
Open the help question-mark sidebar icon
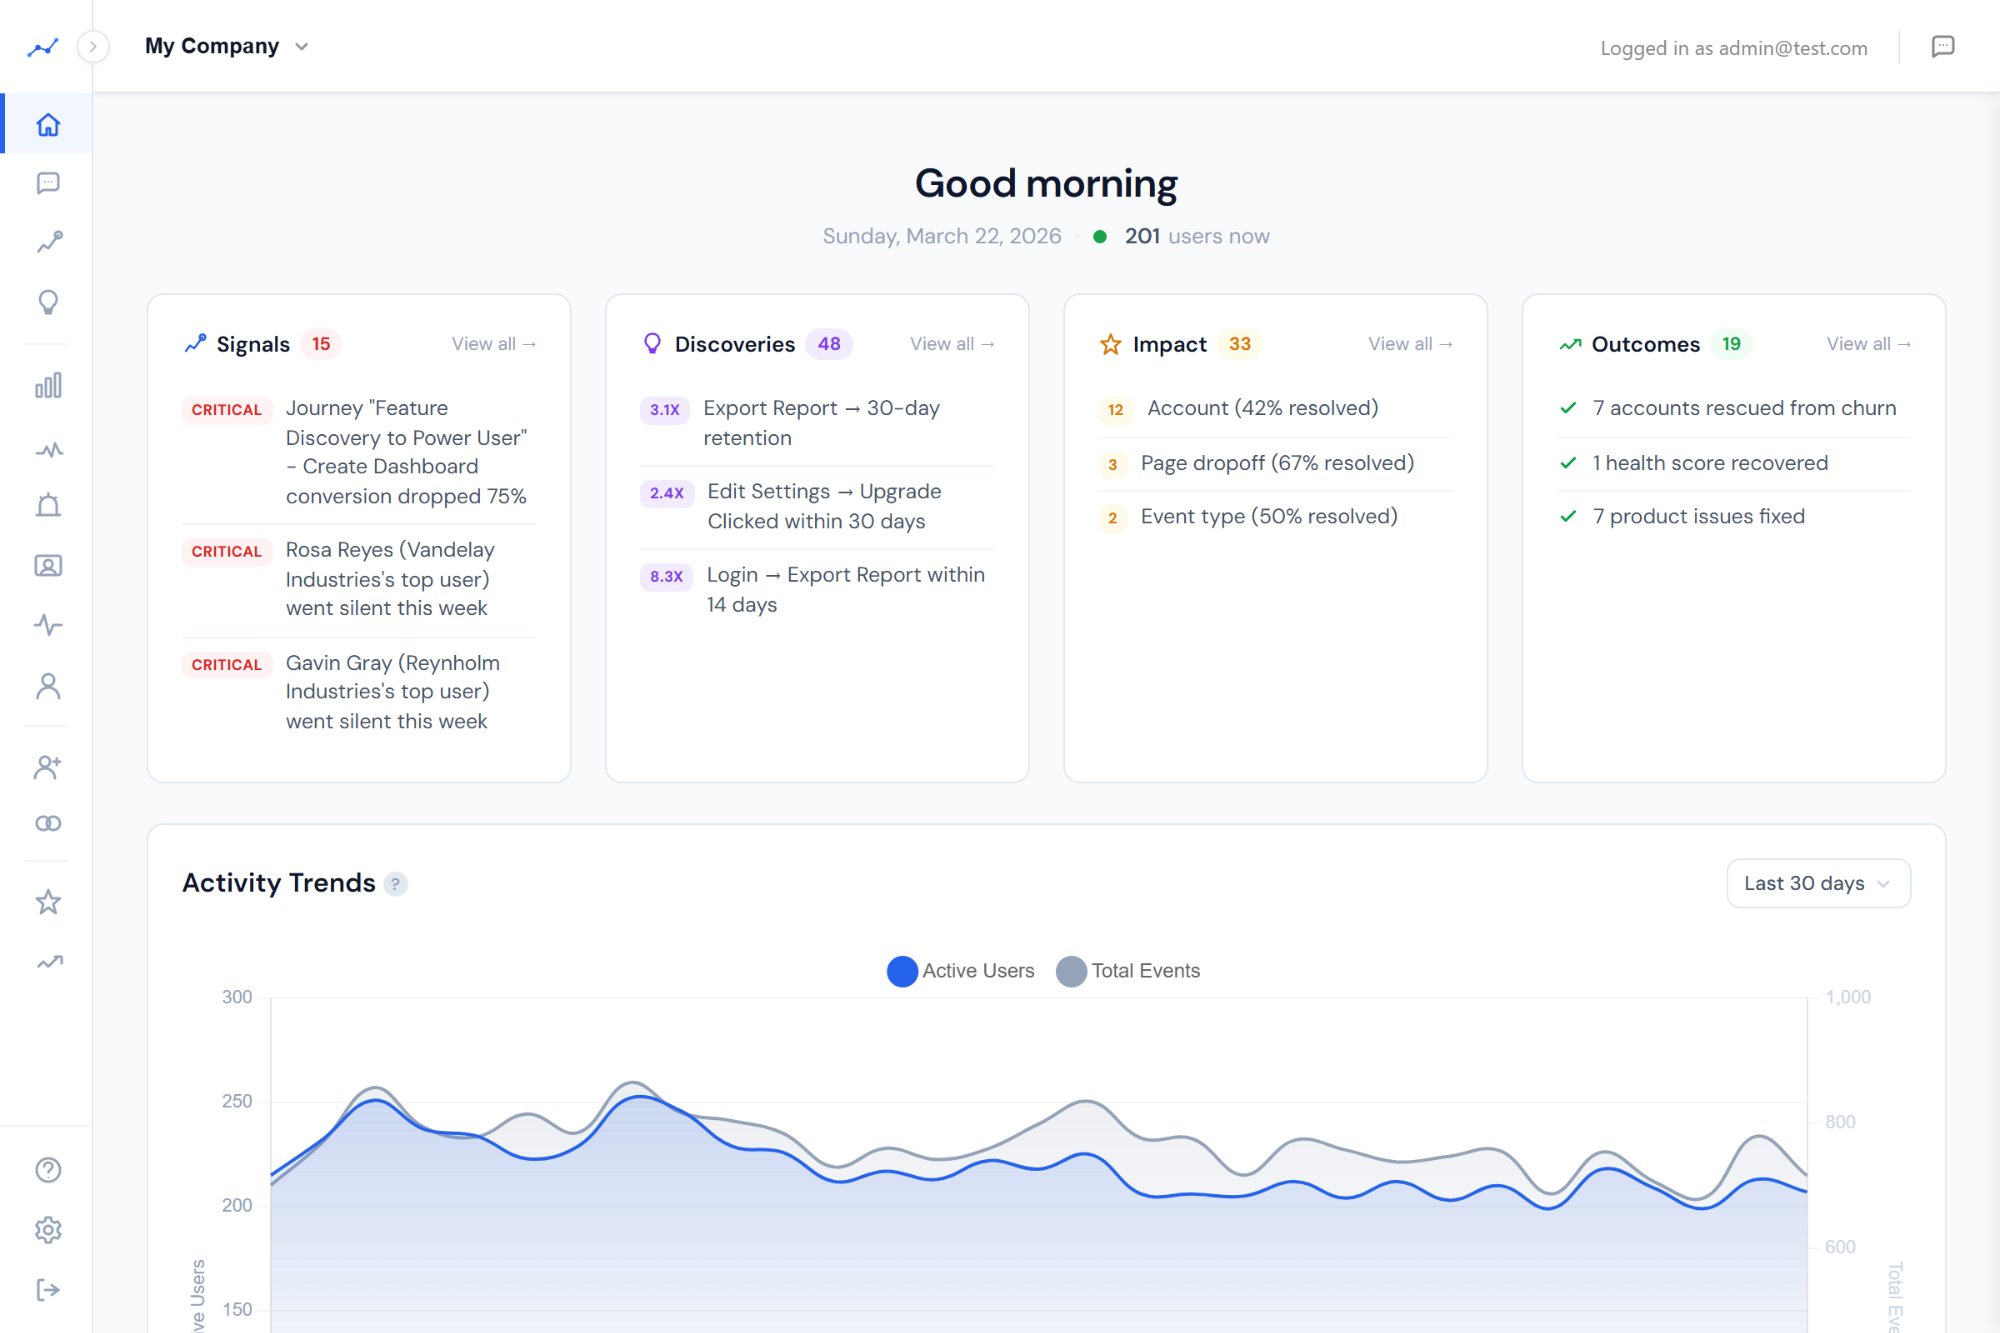tap(48, 1169)
